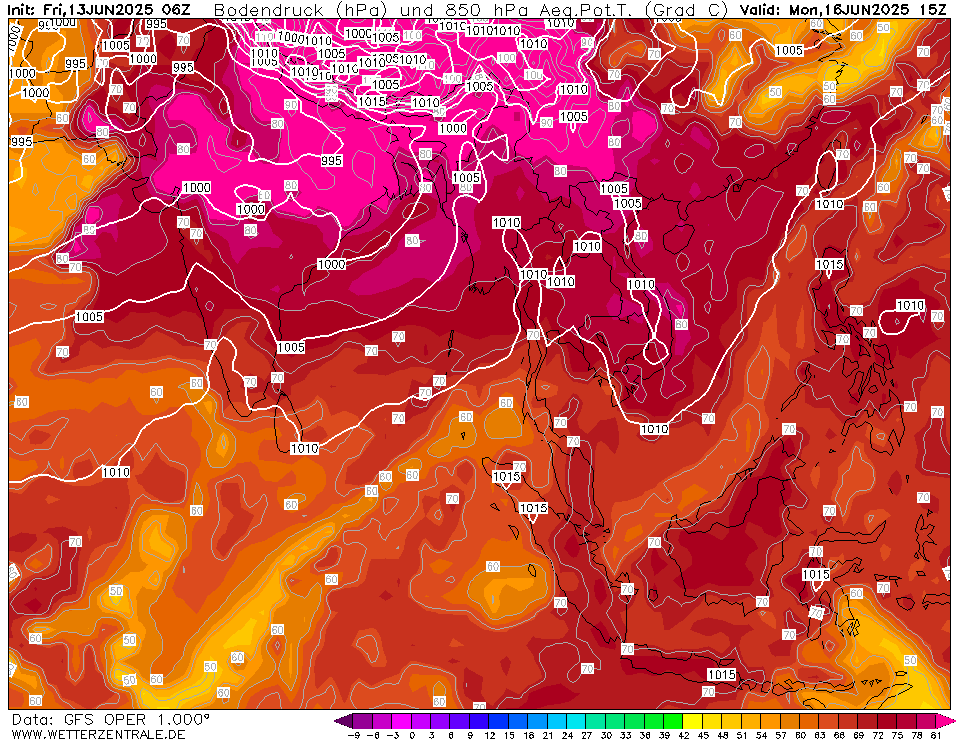Click the '66' value on the color scale
The width and height of the screenshot is (959, 741).
[839, 735]
